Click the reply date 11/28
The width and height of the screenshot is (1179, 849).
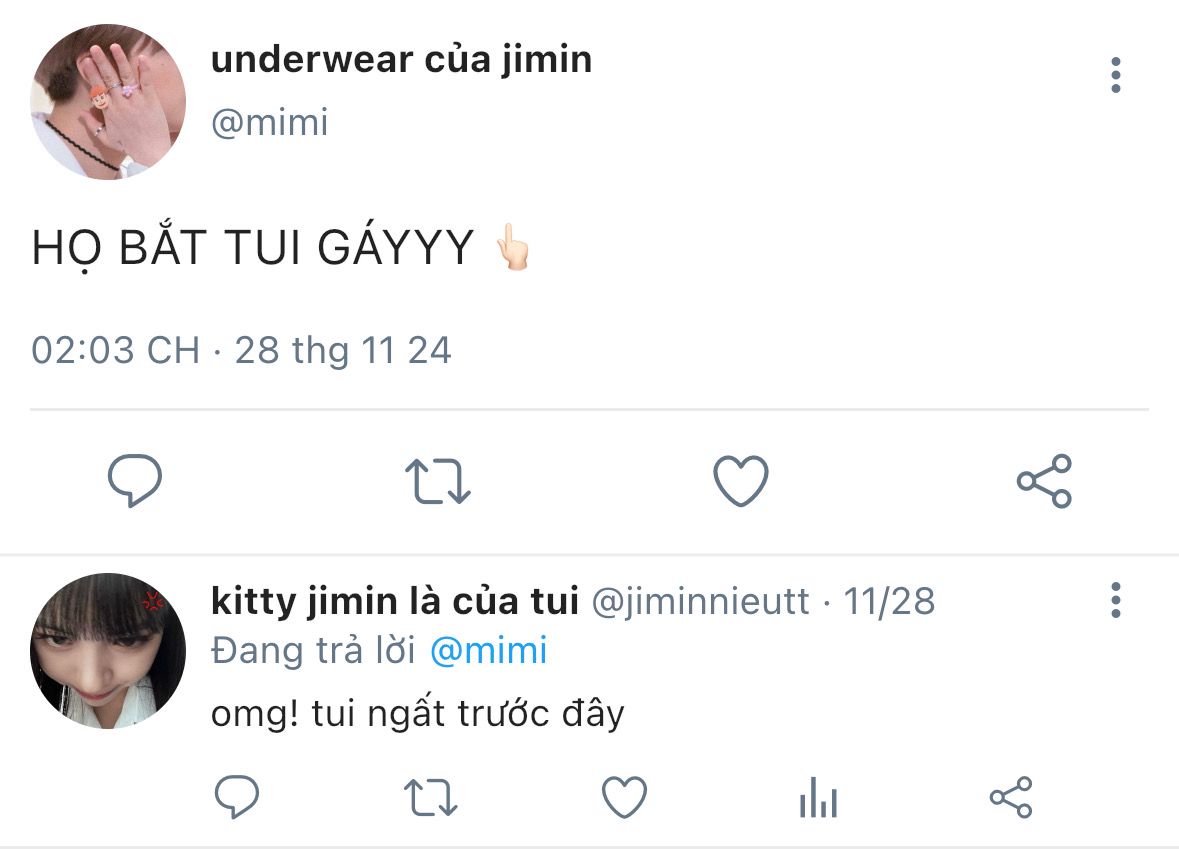889,601
